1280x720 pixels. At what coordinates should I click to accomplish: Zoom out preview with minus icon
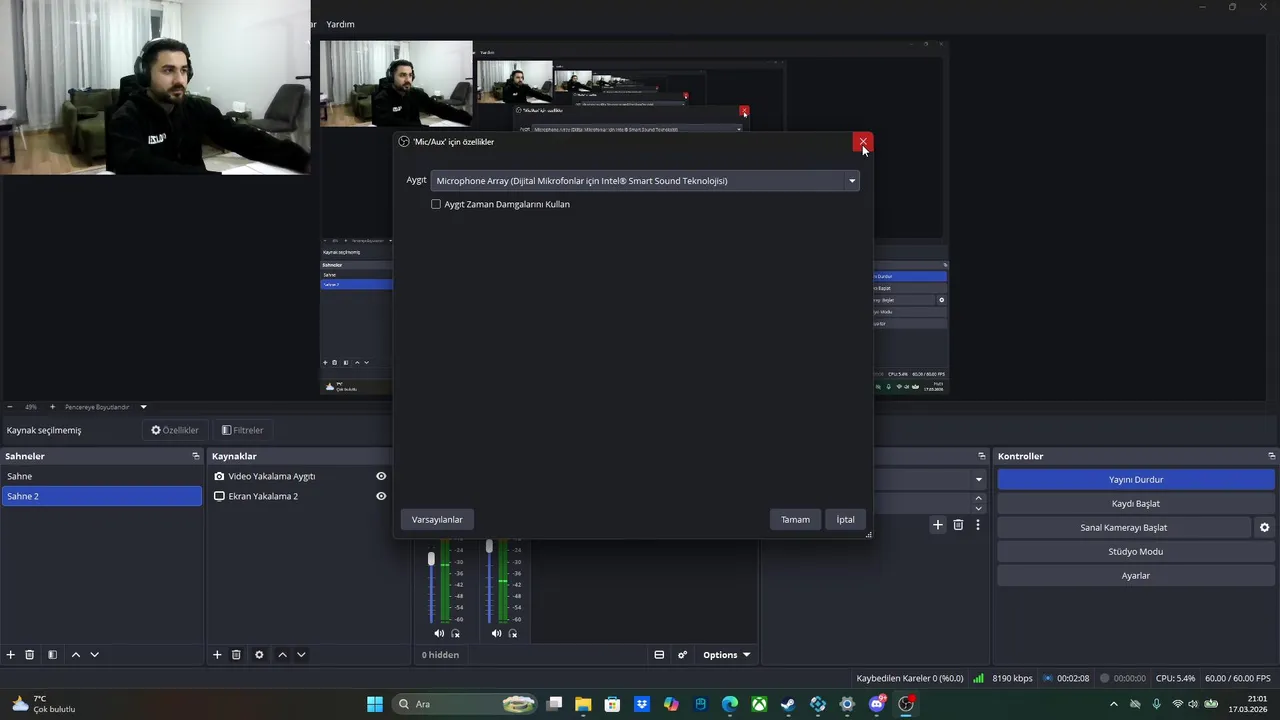pos(10,407)
